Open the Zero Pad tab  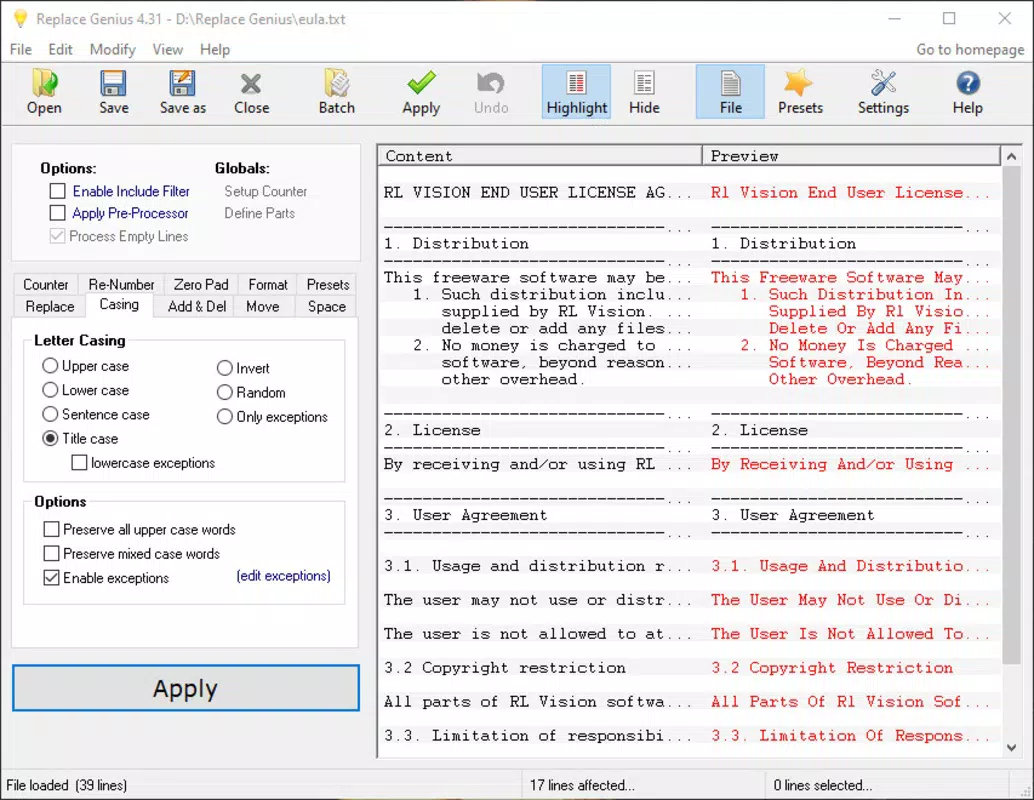(201, 284)
